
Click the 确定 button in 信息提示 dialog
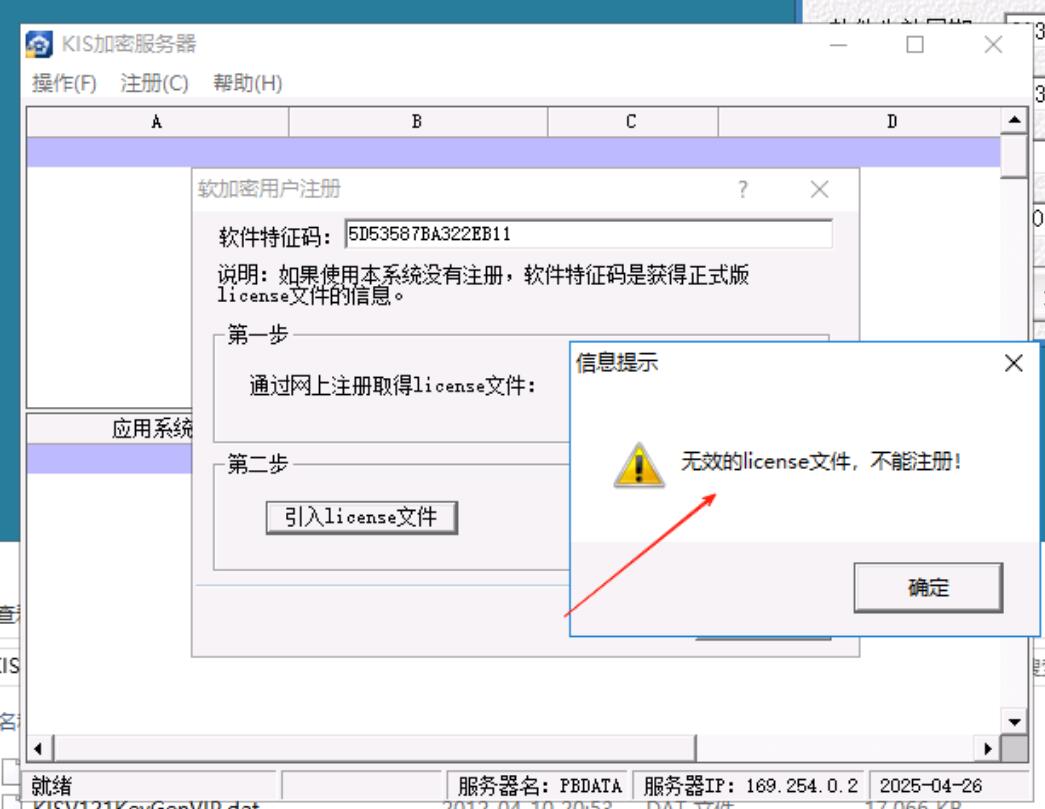click(x=928, y=587)
